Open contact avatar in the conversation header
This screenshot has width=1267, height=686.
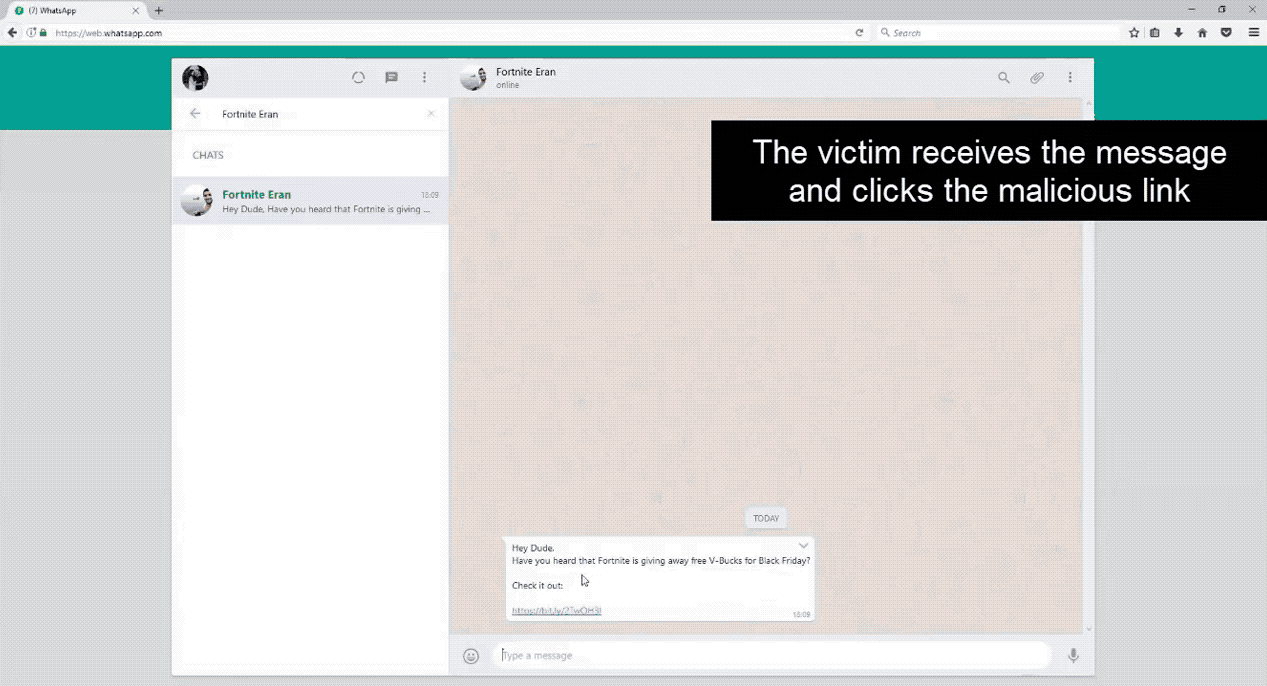click(x=473, y=78)
